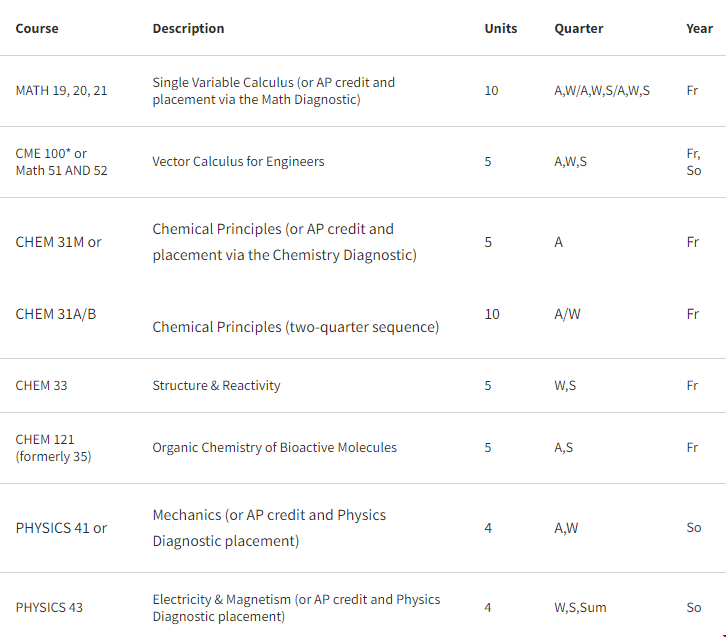Click the Year column header
Screen dimensions: 726x637
click(x=699, y=28)
